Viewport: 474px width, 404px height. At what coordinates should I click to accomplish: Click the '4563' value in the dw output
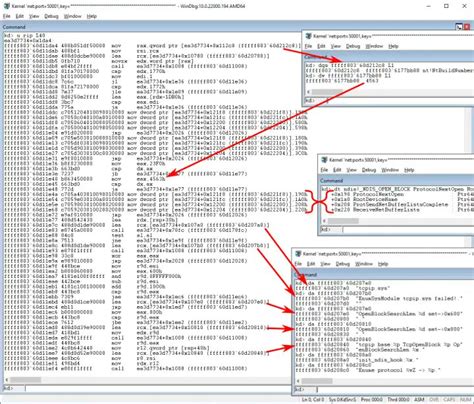click(372, 81)
